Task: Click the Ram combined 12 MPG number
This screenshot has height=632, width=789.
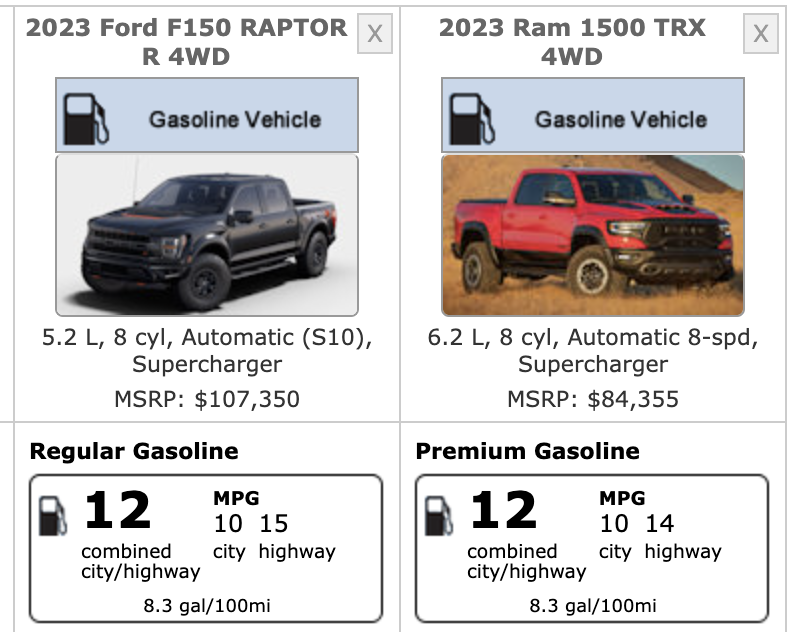Action: click(503, 511)
